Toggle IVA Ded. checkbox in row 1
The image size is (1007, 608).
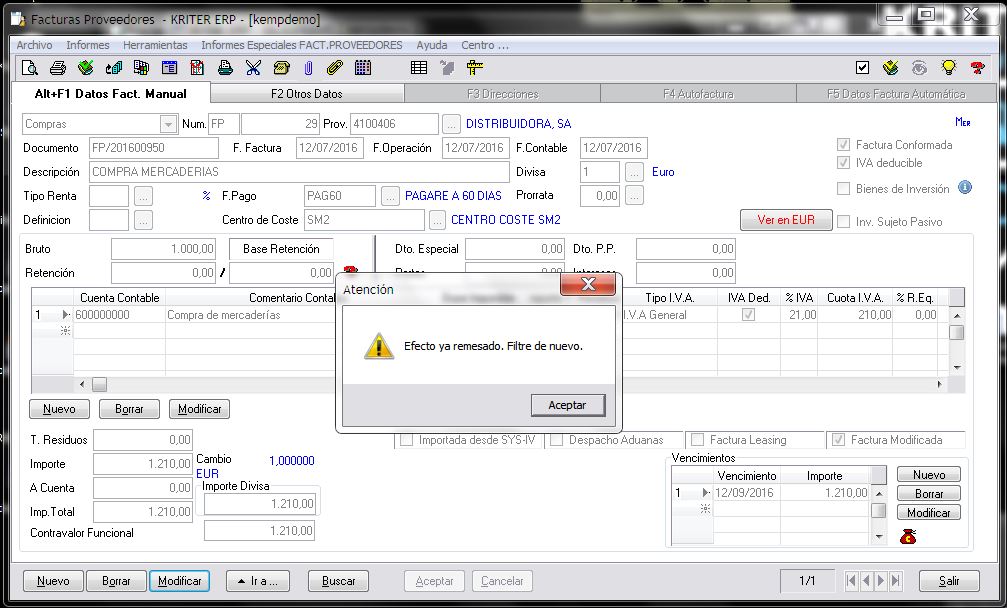click(748, 315)
